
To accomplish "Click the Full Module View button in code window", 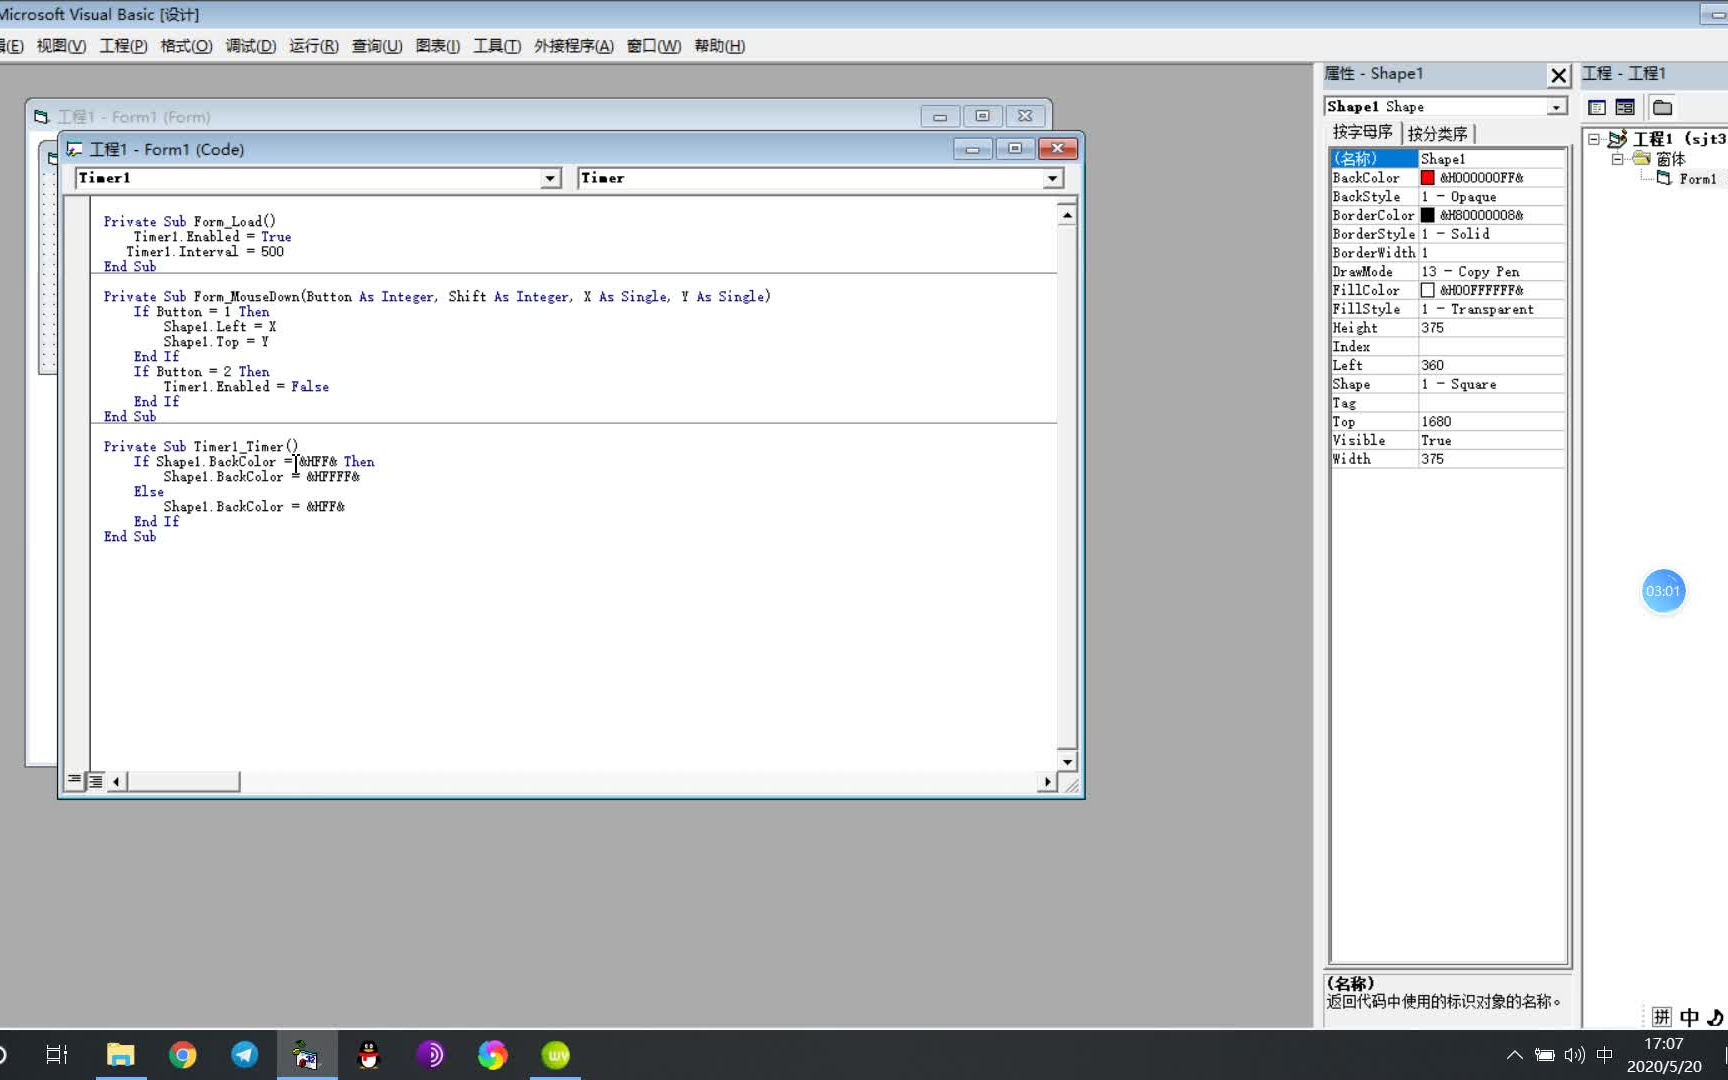I will tap(95, 780).
